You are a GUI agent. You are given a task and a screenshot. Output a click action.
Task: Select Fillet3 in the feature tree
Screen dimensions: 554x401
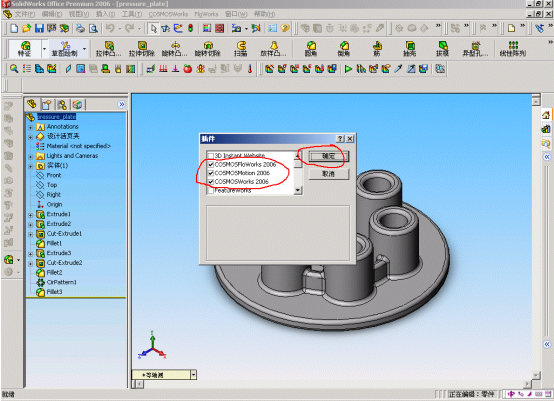coord(54,292)
